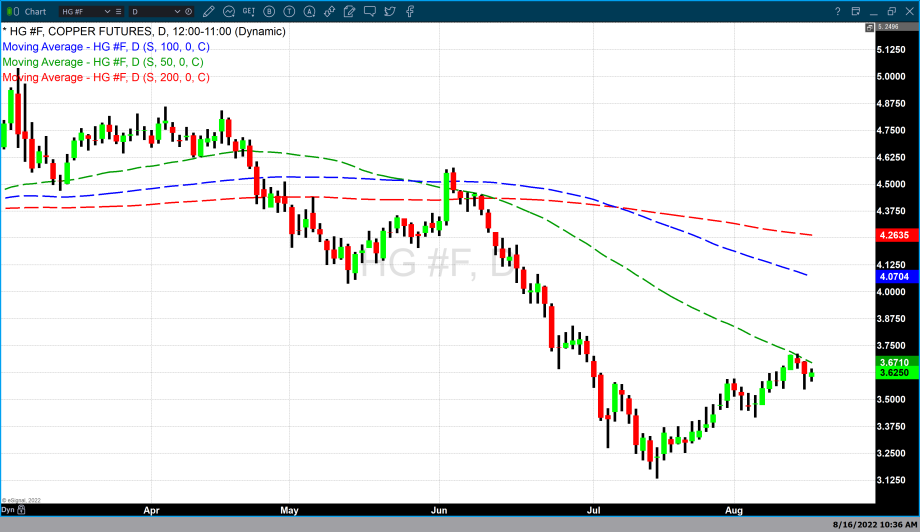Image resolution: width=920 pixels, height=532 pixels.
Task: Share chart via Twitter icon
Action: click(x=391, y=11)
